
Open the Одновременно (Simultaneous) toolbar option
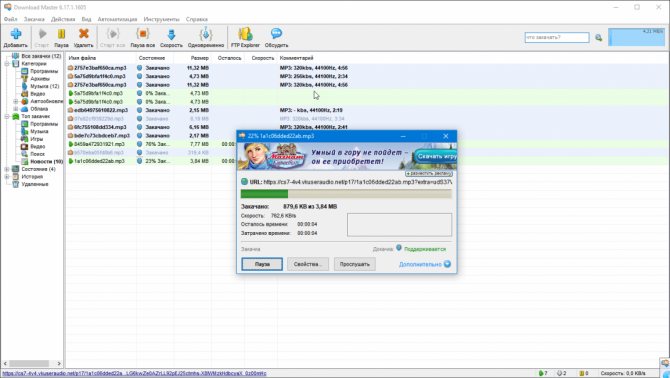click(x=206, y=38)
